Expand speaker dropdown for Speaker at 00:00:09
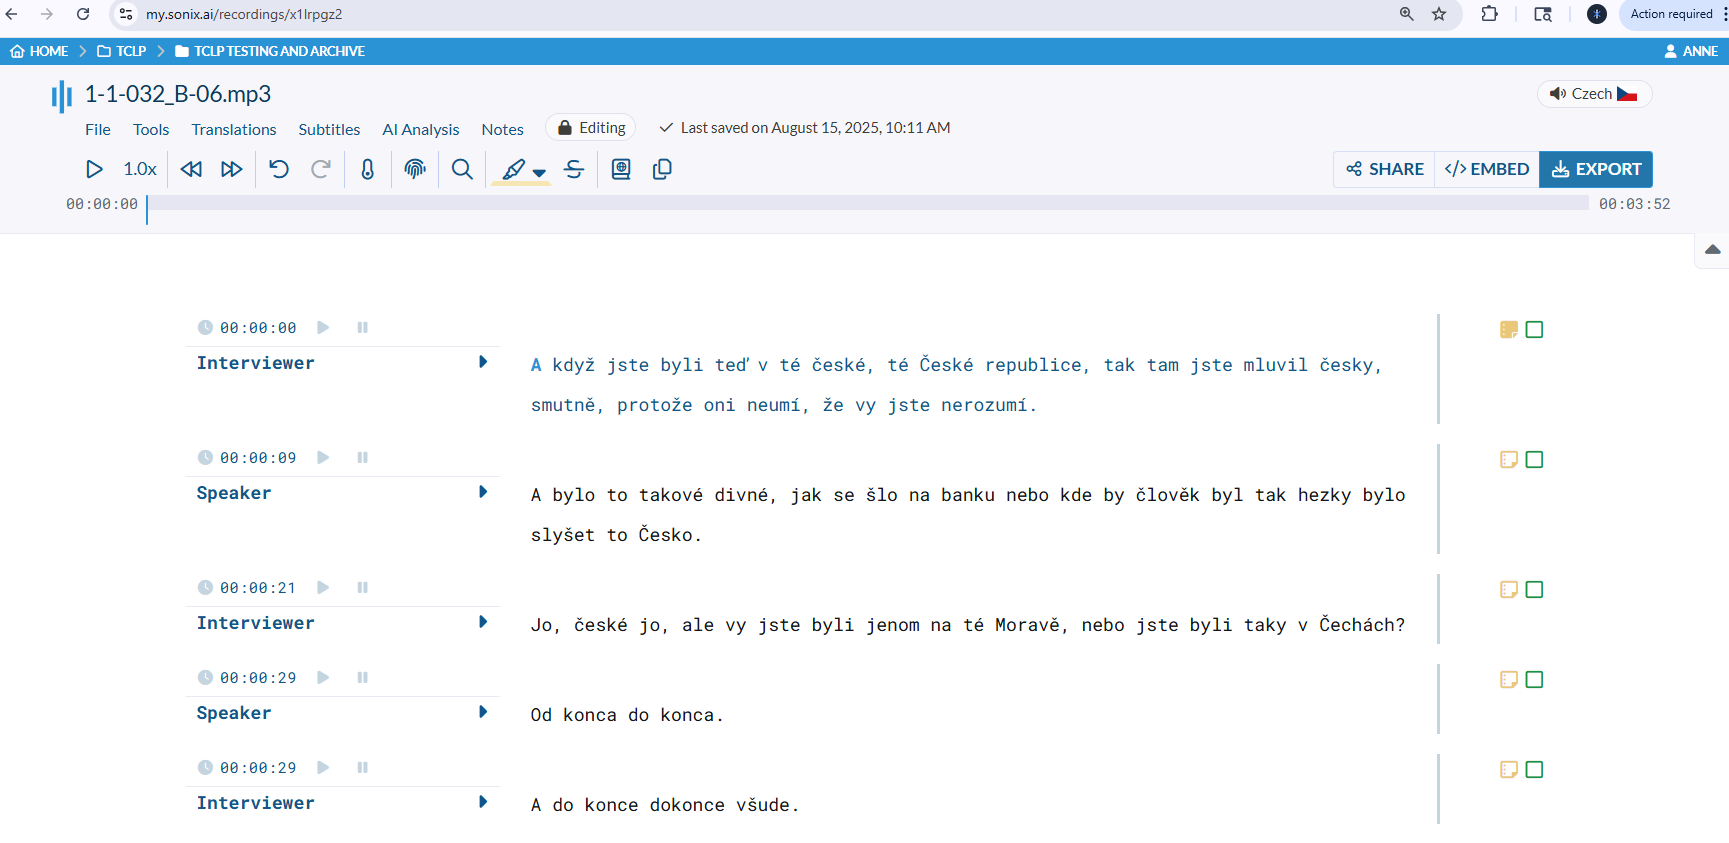The width and height of the screenshot is (1729, 843). point(483,492)
